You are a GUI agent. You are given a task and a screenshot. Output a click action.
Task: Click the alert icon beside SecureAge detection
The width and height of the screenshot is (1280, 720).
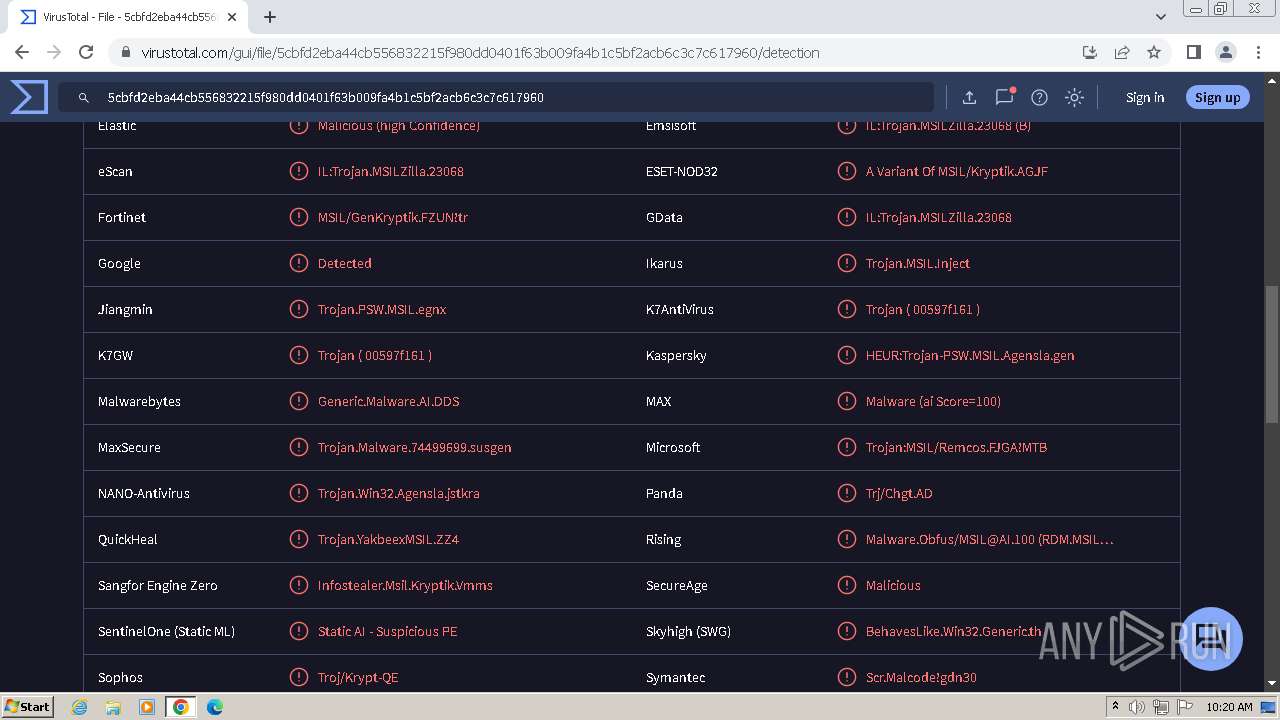pyautogui.click(x=846, y=585)
